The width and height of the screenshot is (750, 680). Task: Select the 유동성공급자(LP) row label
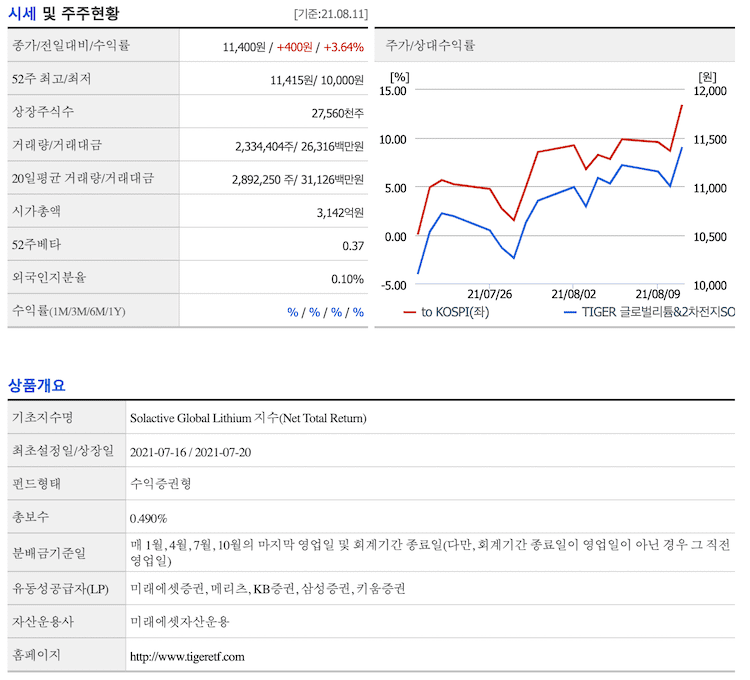click(60, 588)
